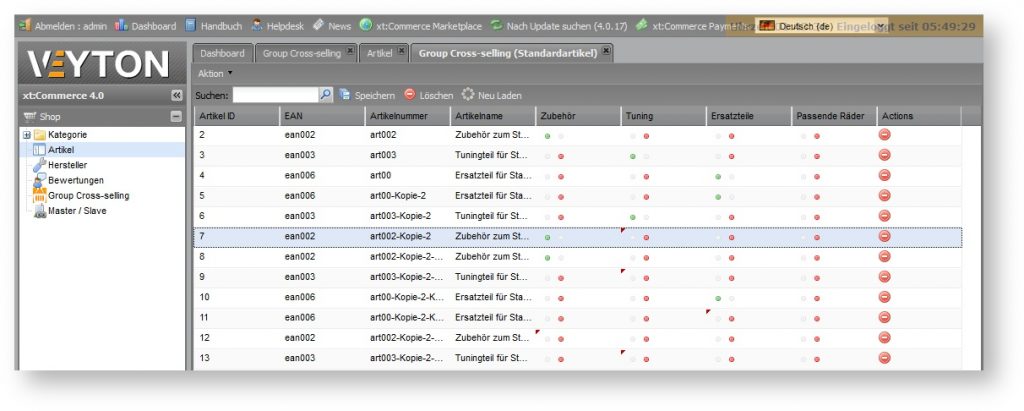1024x411 pixels.
Task: Select Master / Slave in sidebar
Action: pyautogui.click(x=76, y=211)
